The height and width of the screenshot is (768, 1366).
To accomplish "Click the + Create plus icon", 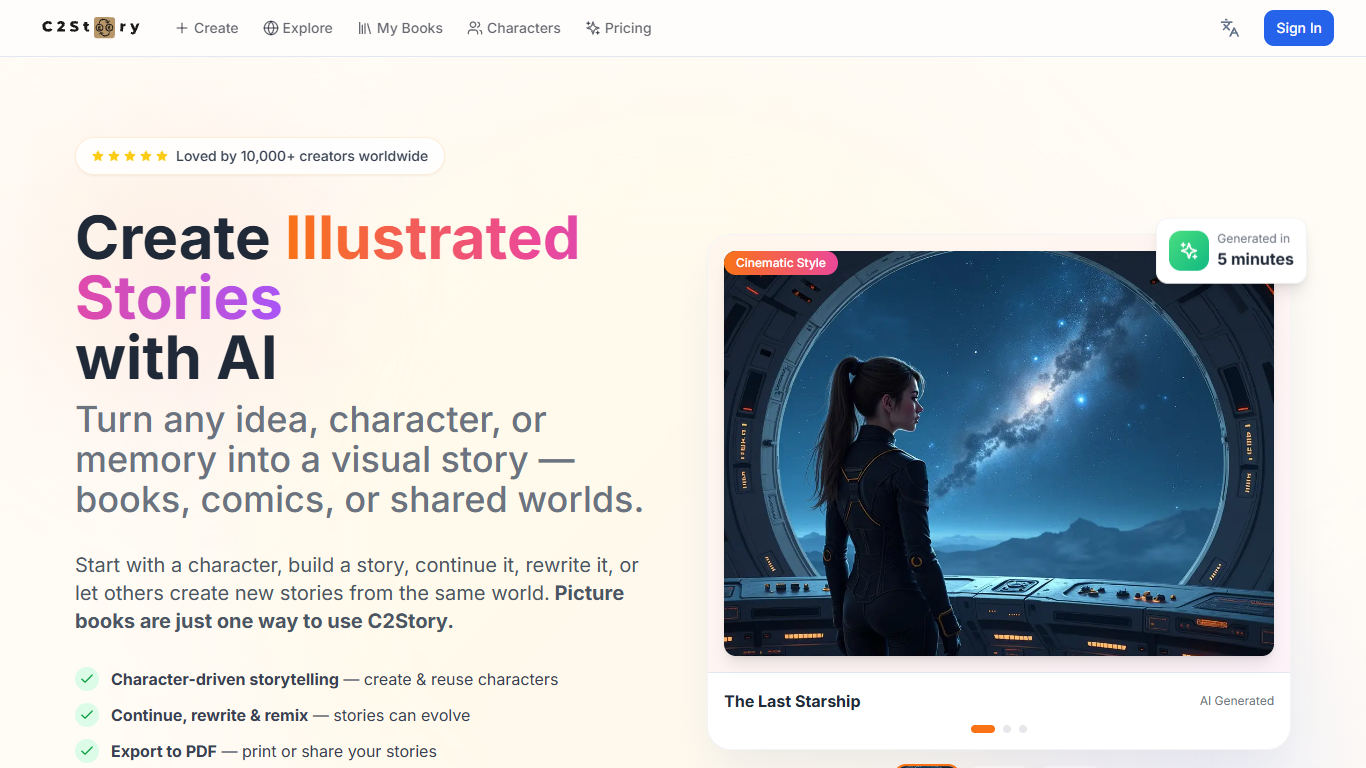I will 180,28.
